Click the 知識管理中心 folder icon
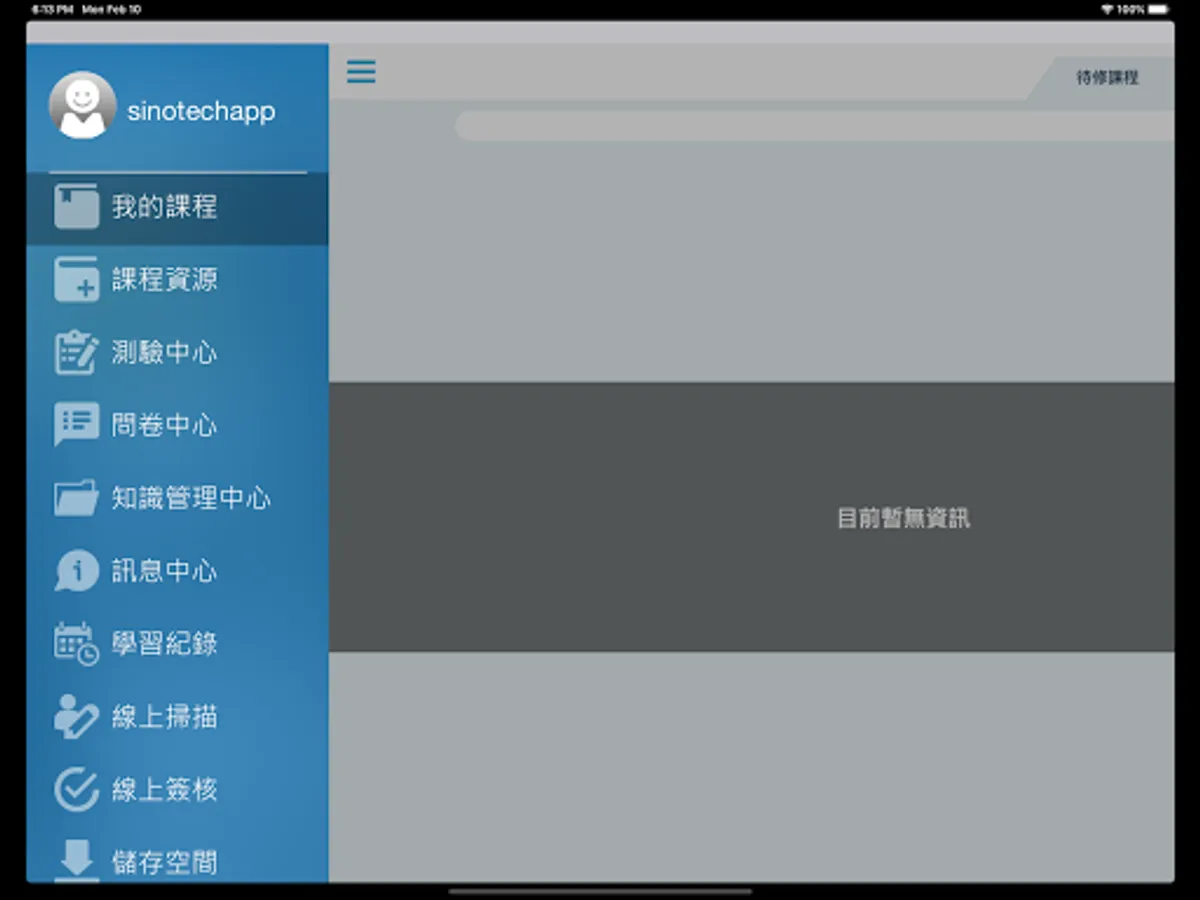 pyautogui.click(x=76, y=497)
